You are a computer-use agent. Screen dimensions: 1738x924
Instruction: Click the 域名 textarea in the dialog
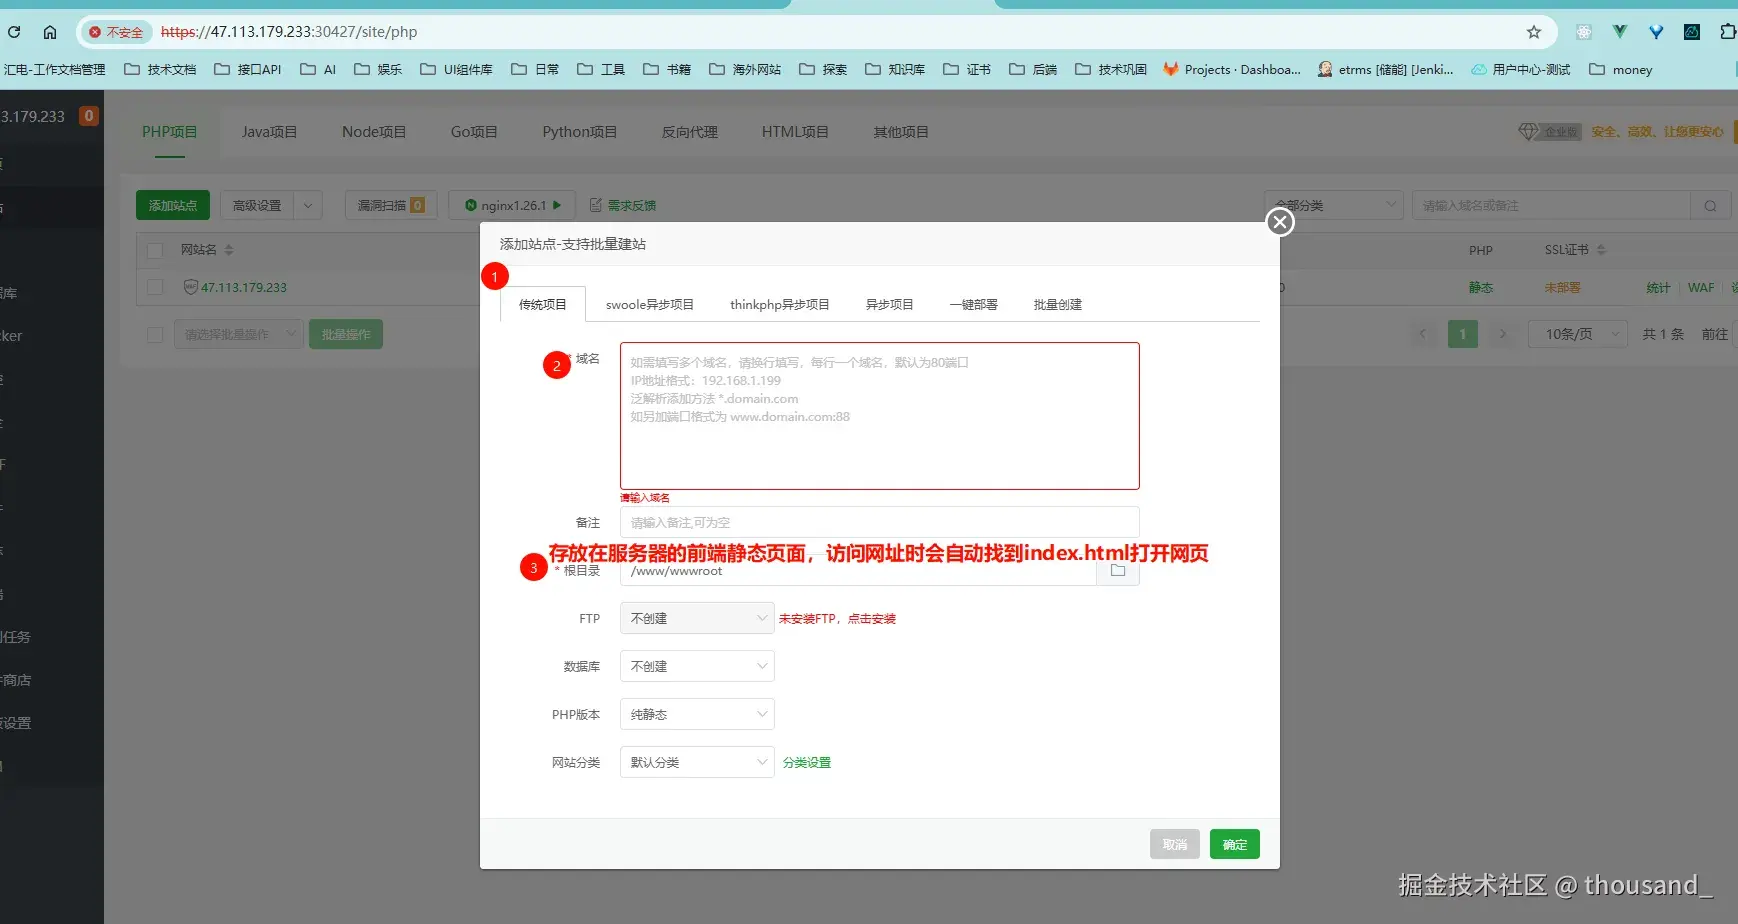click(880, 416)
